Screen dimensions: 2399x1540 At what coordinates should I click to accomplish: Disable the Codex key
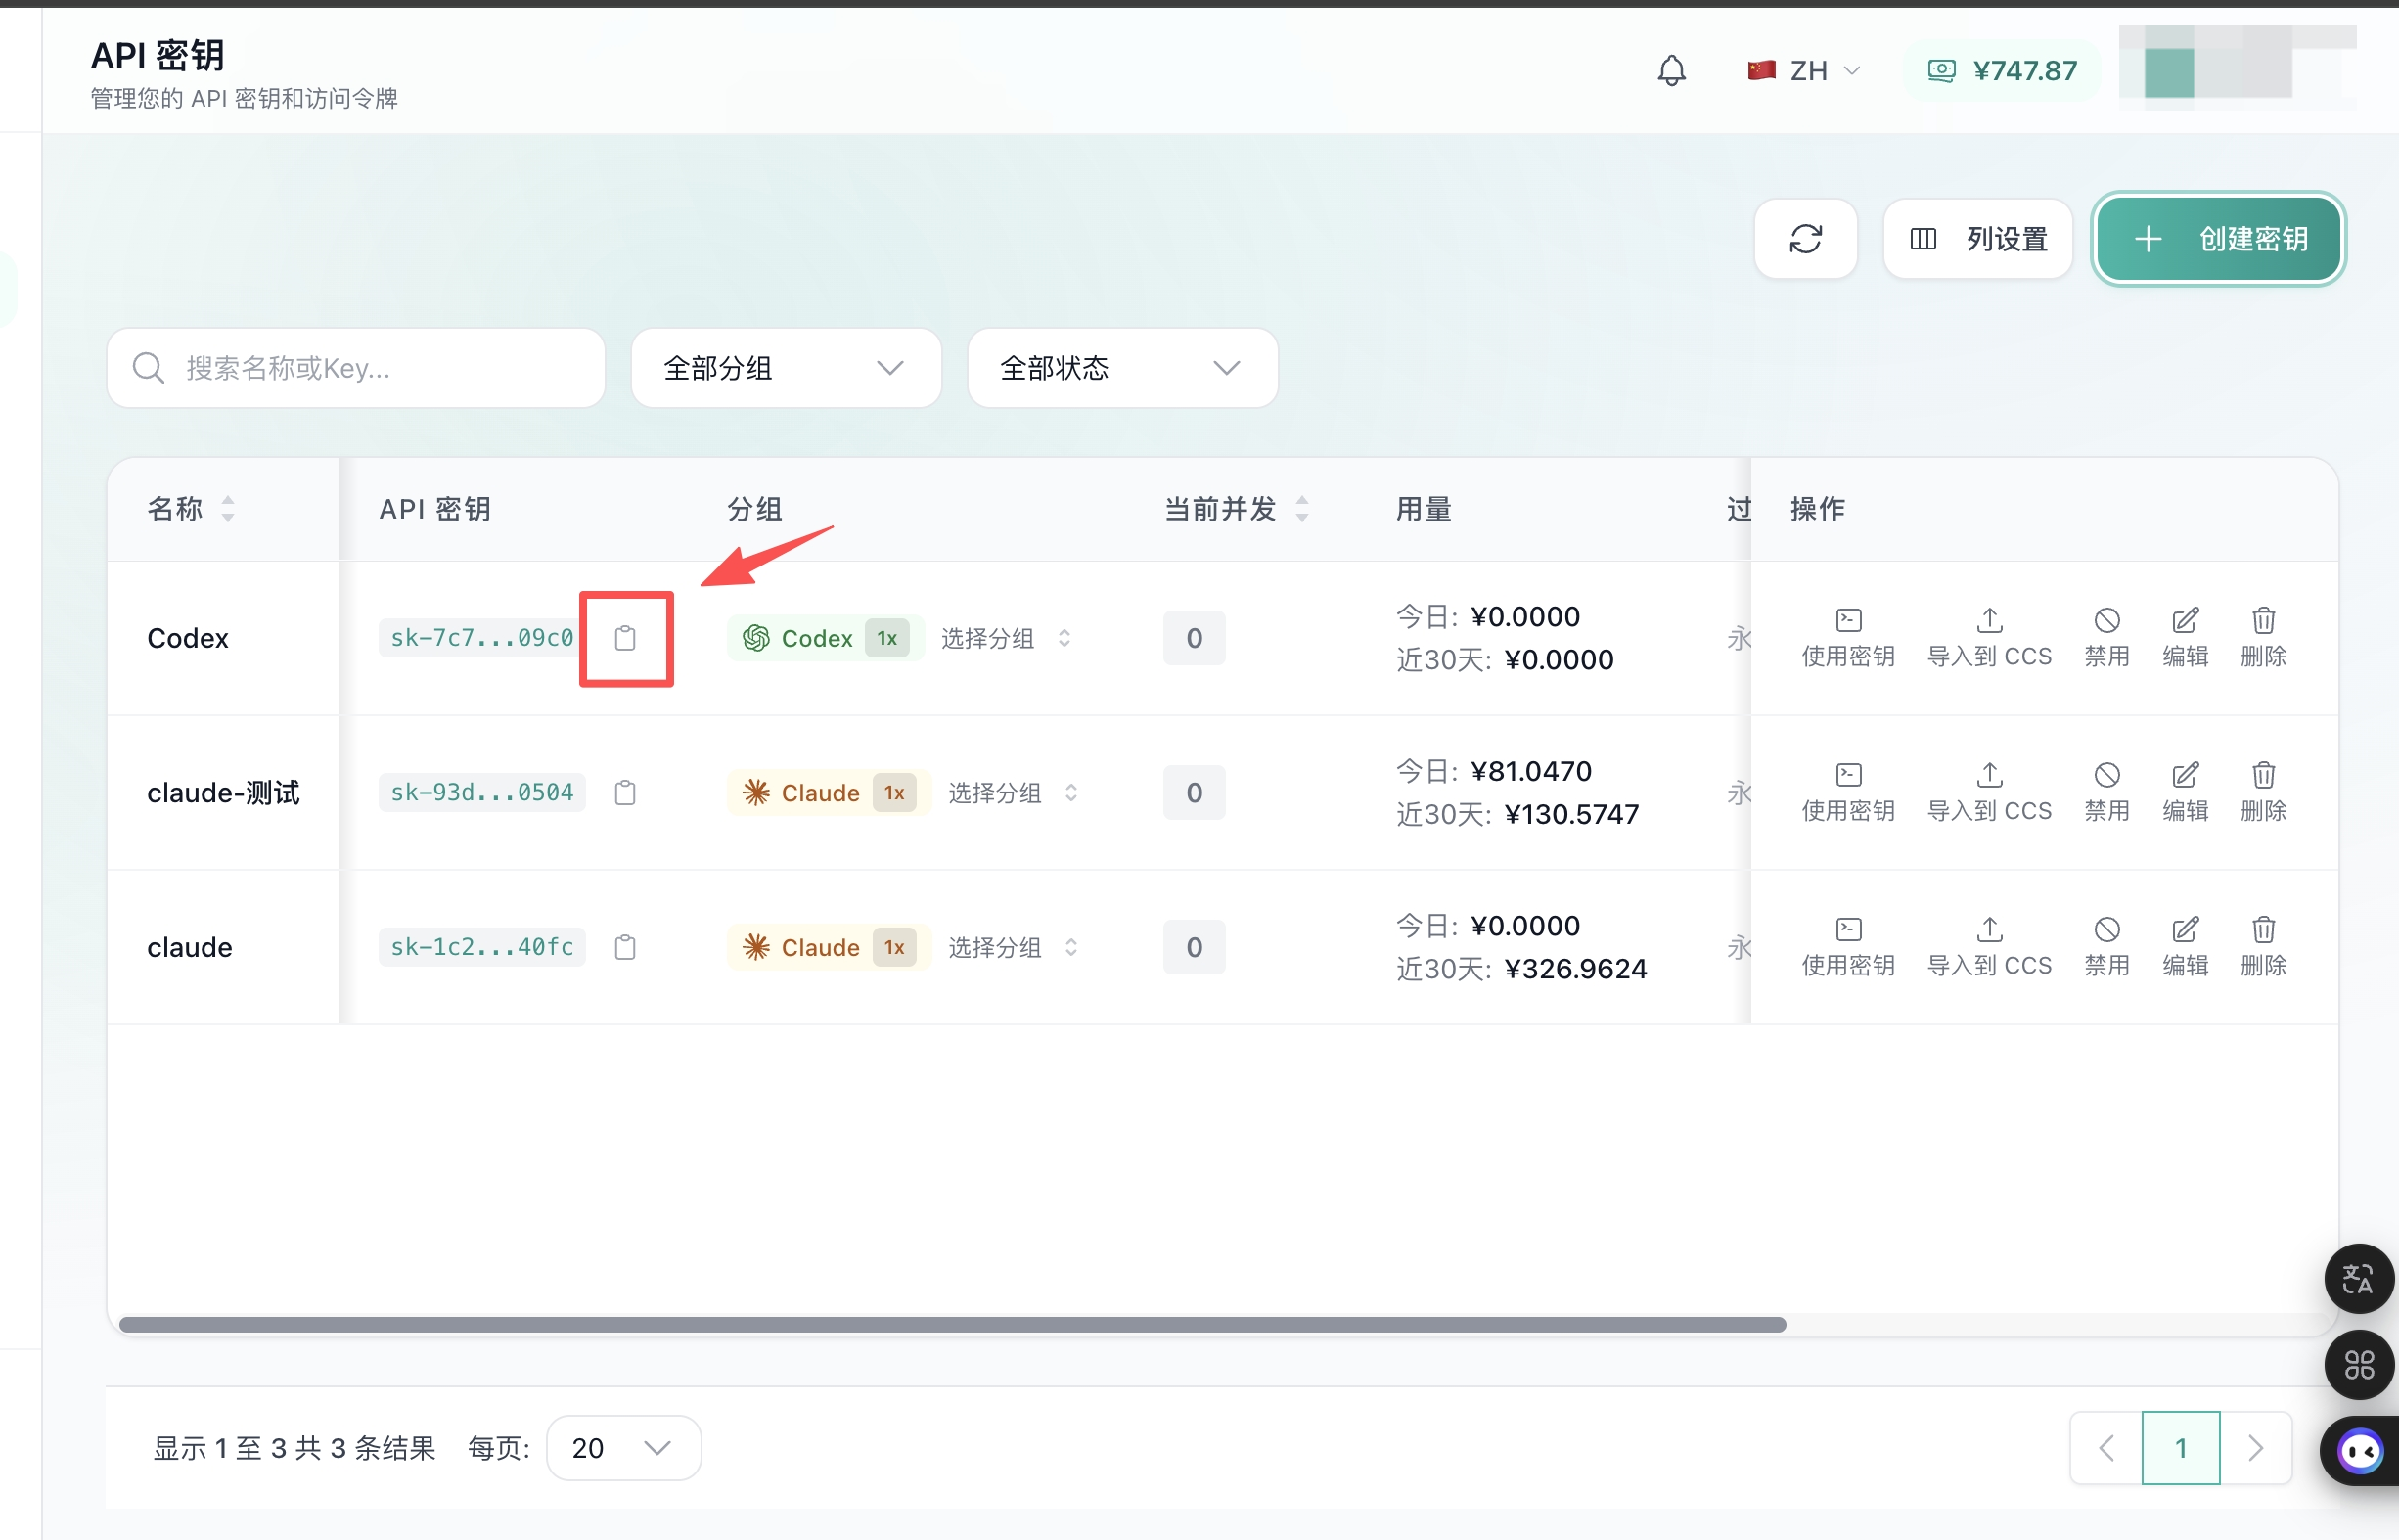2106,638
